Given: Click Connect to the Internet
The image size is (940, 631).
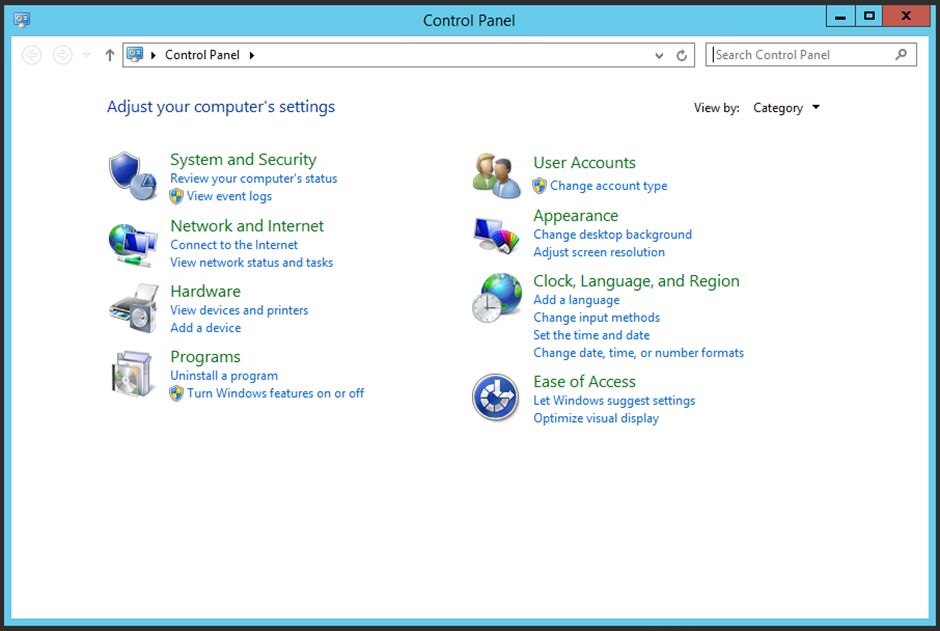Looking at the screenshot, I should [x=234, y=244].
